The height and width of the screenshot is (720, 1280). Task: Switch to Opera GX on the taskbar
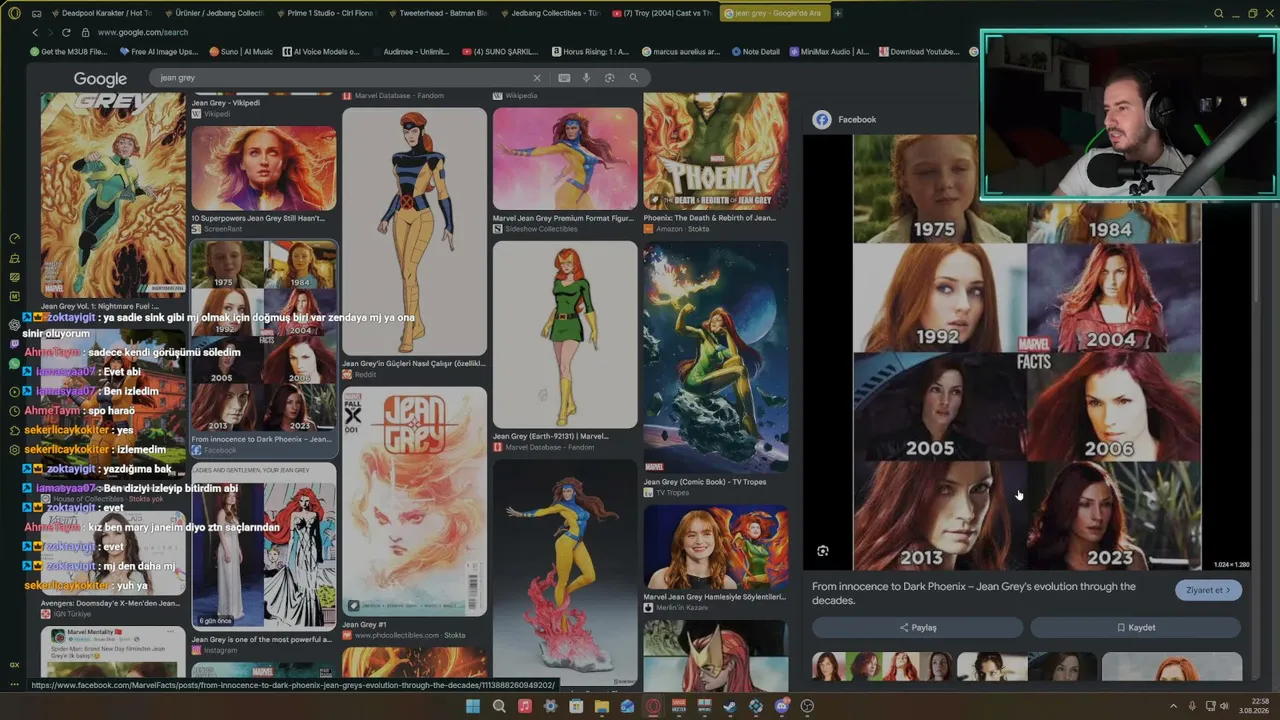[653, 706]
